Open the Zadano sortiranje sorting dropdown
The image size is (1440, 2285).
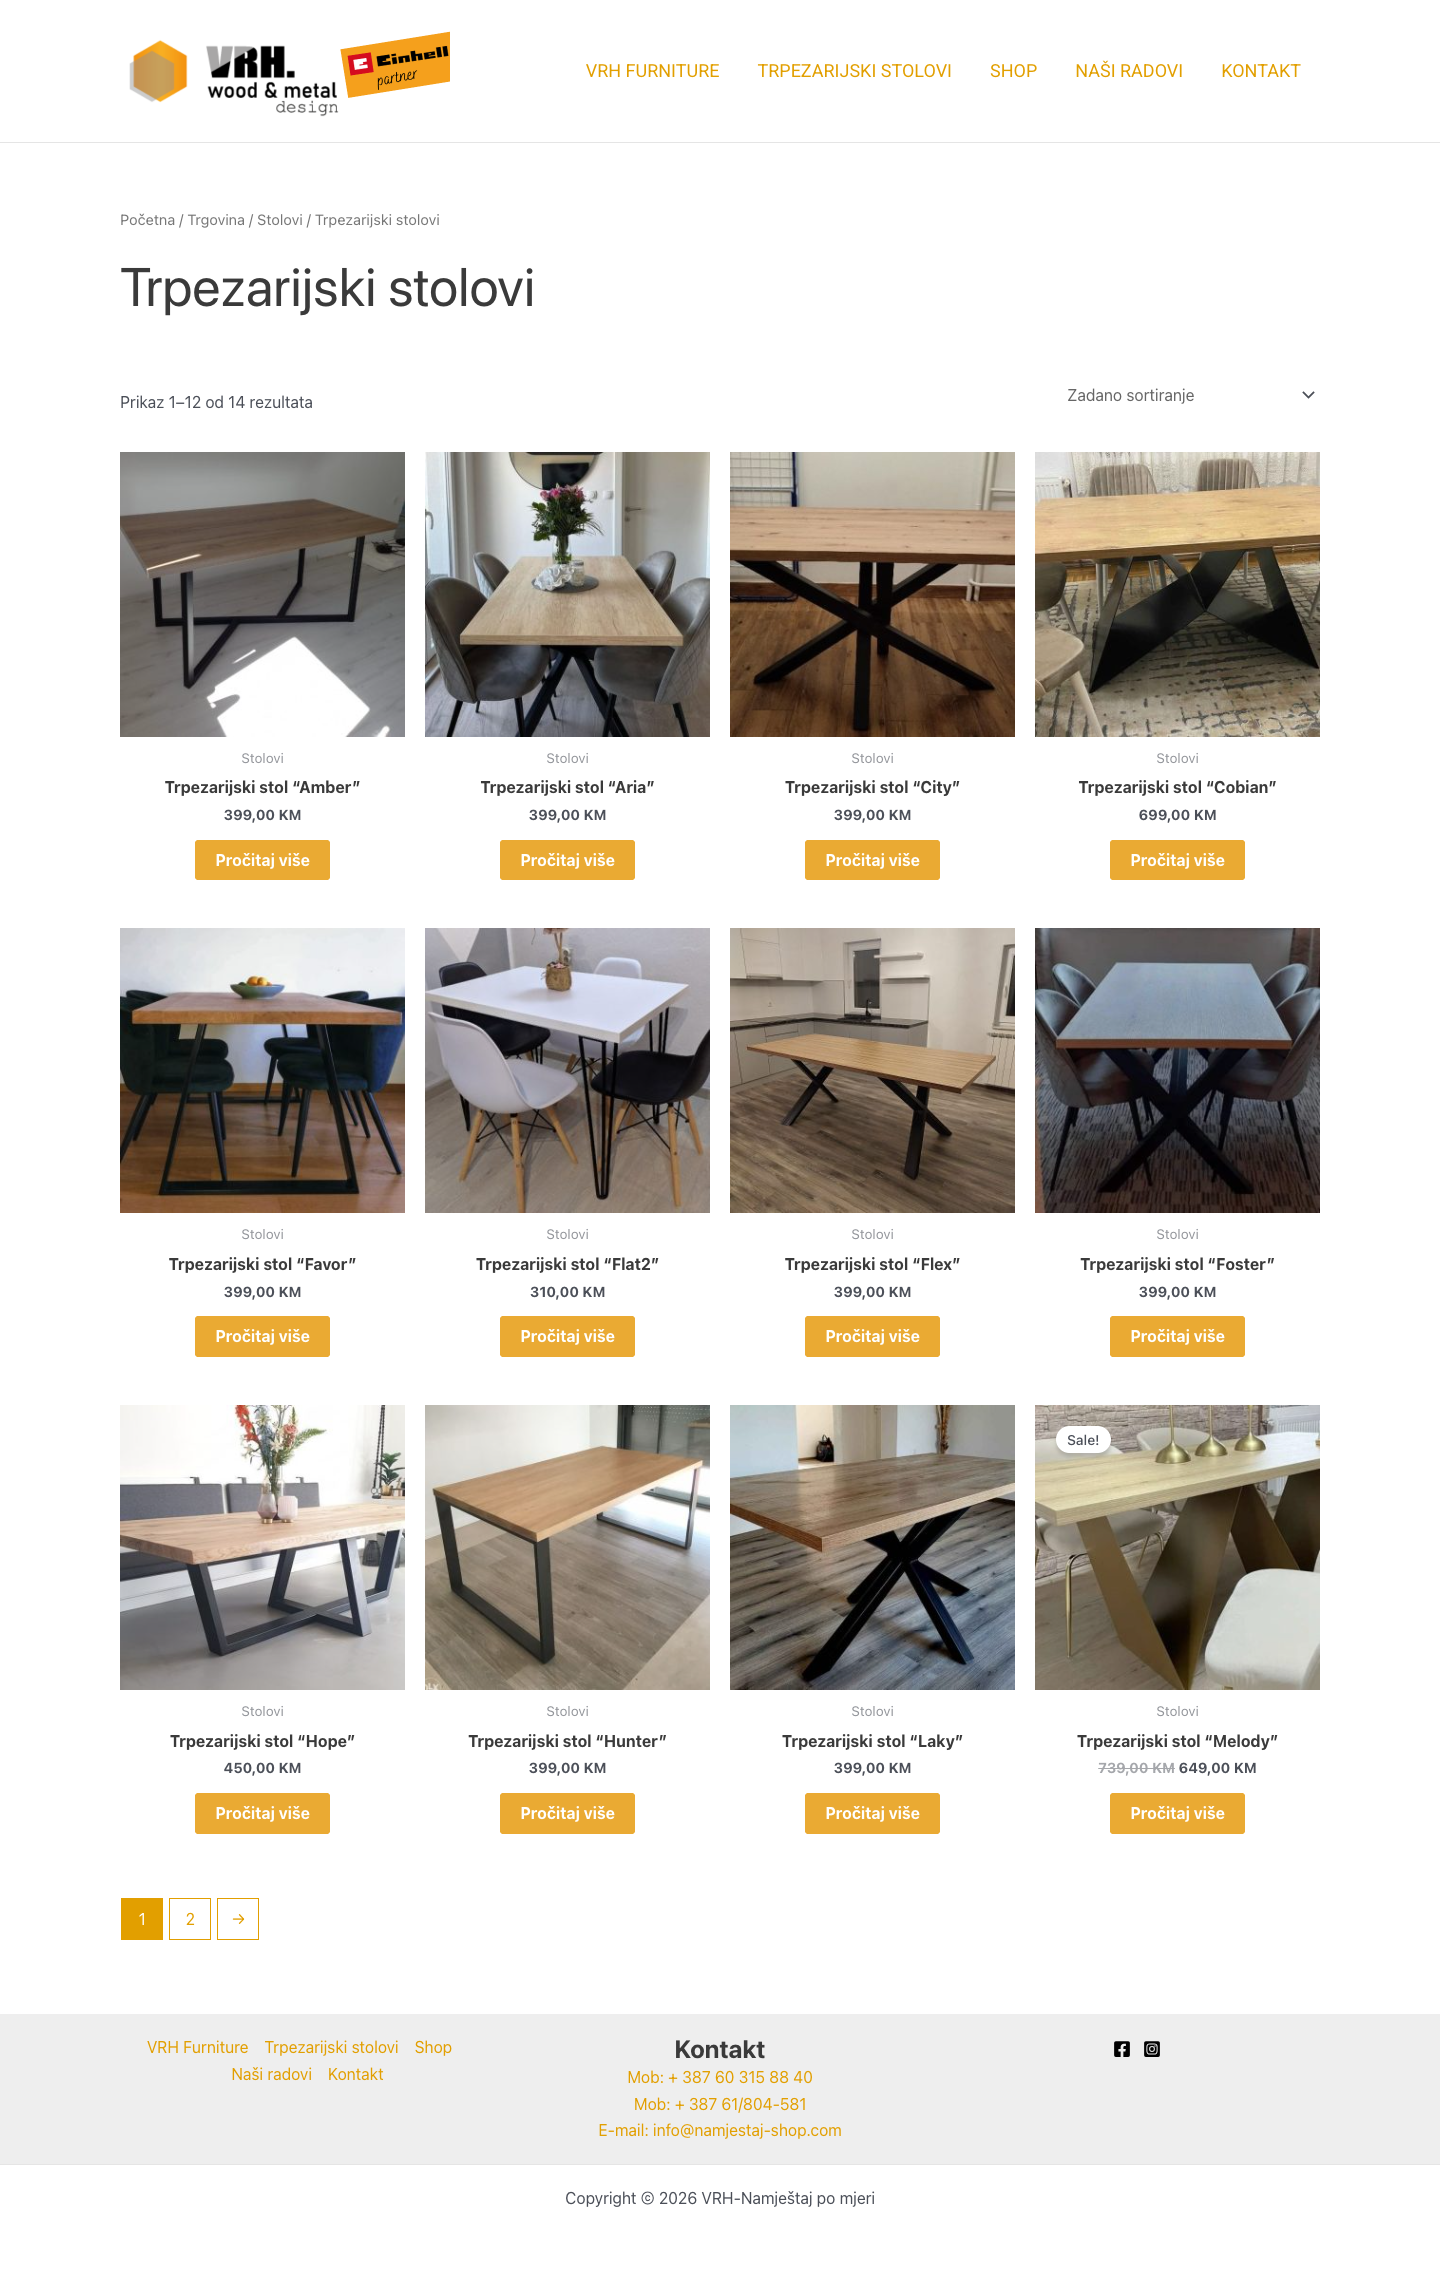pos(1190,395)
